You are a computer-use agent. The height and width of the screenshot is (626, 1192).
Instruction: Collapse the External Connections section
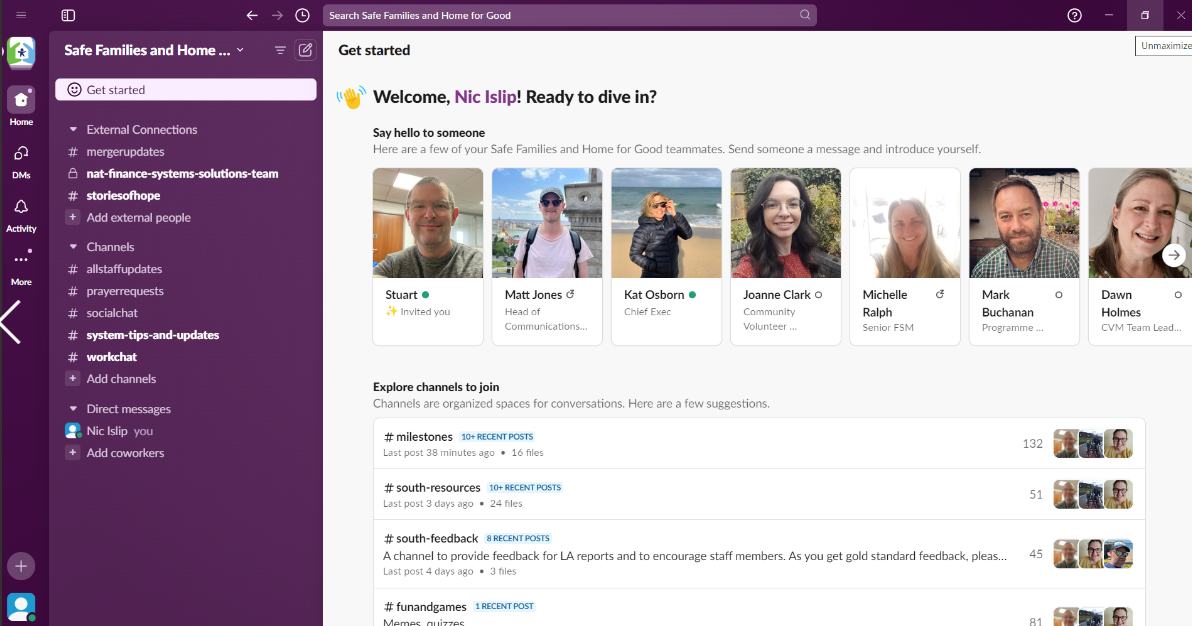[73, 130]
